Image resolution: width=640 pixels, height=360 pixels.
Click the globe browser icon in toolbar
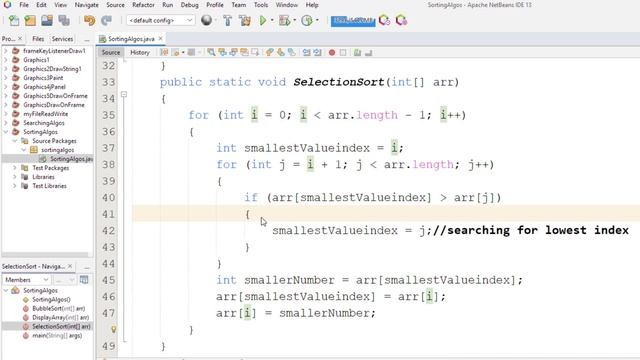point(207,20)
